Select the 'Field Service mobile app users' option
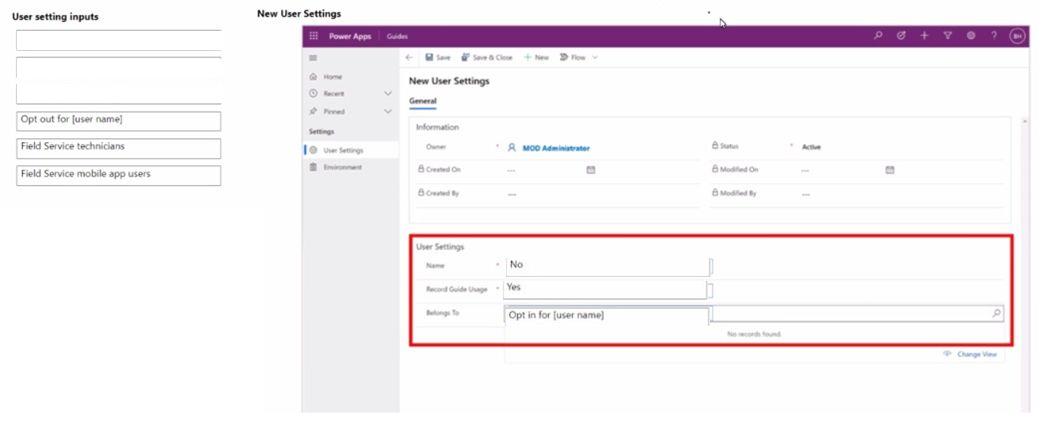This screenshot has height=435, width=1052. click(119, 176)
